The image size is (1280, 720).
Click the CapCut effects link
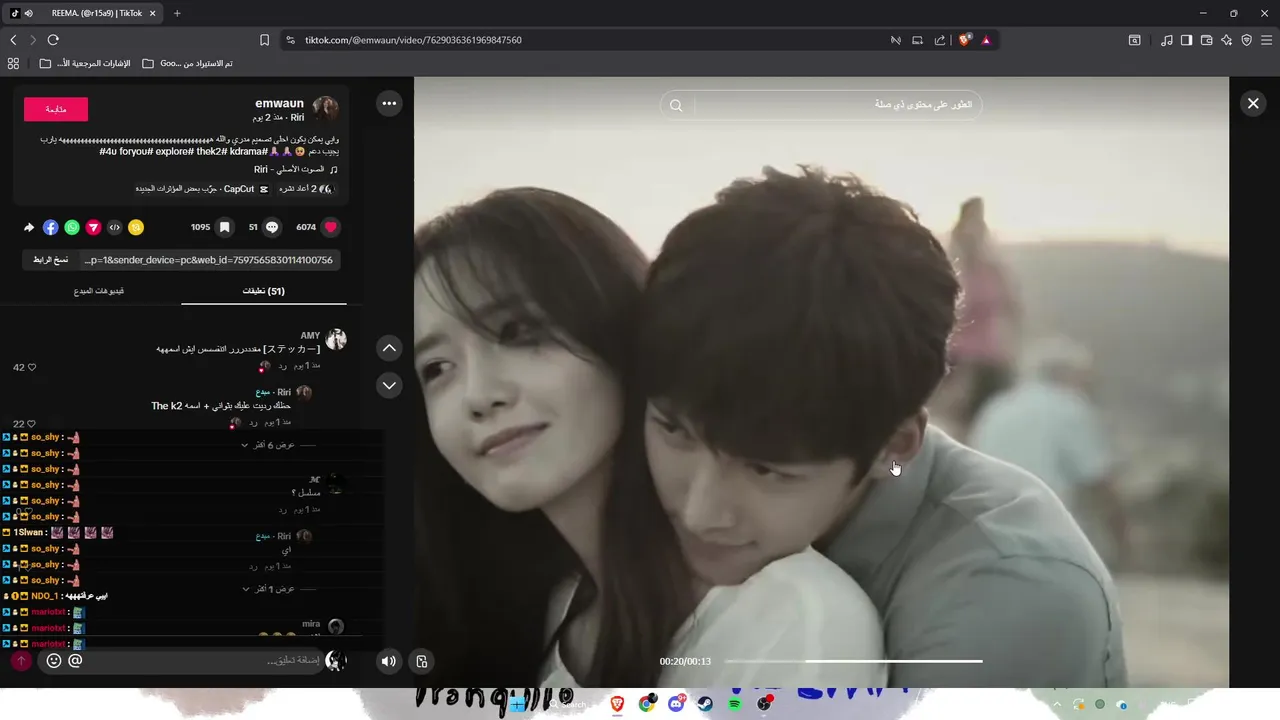coord(203,189)
